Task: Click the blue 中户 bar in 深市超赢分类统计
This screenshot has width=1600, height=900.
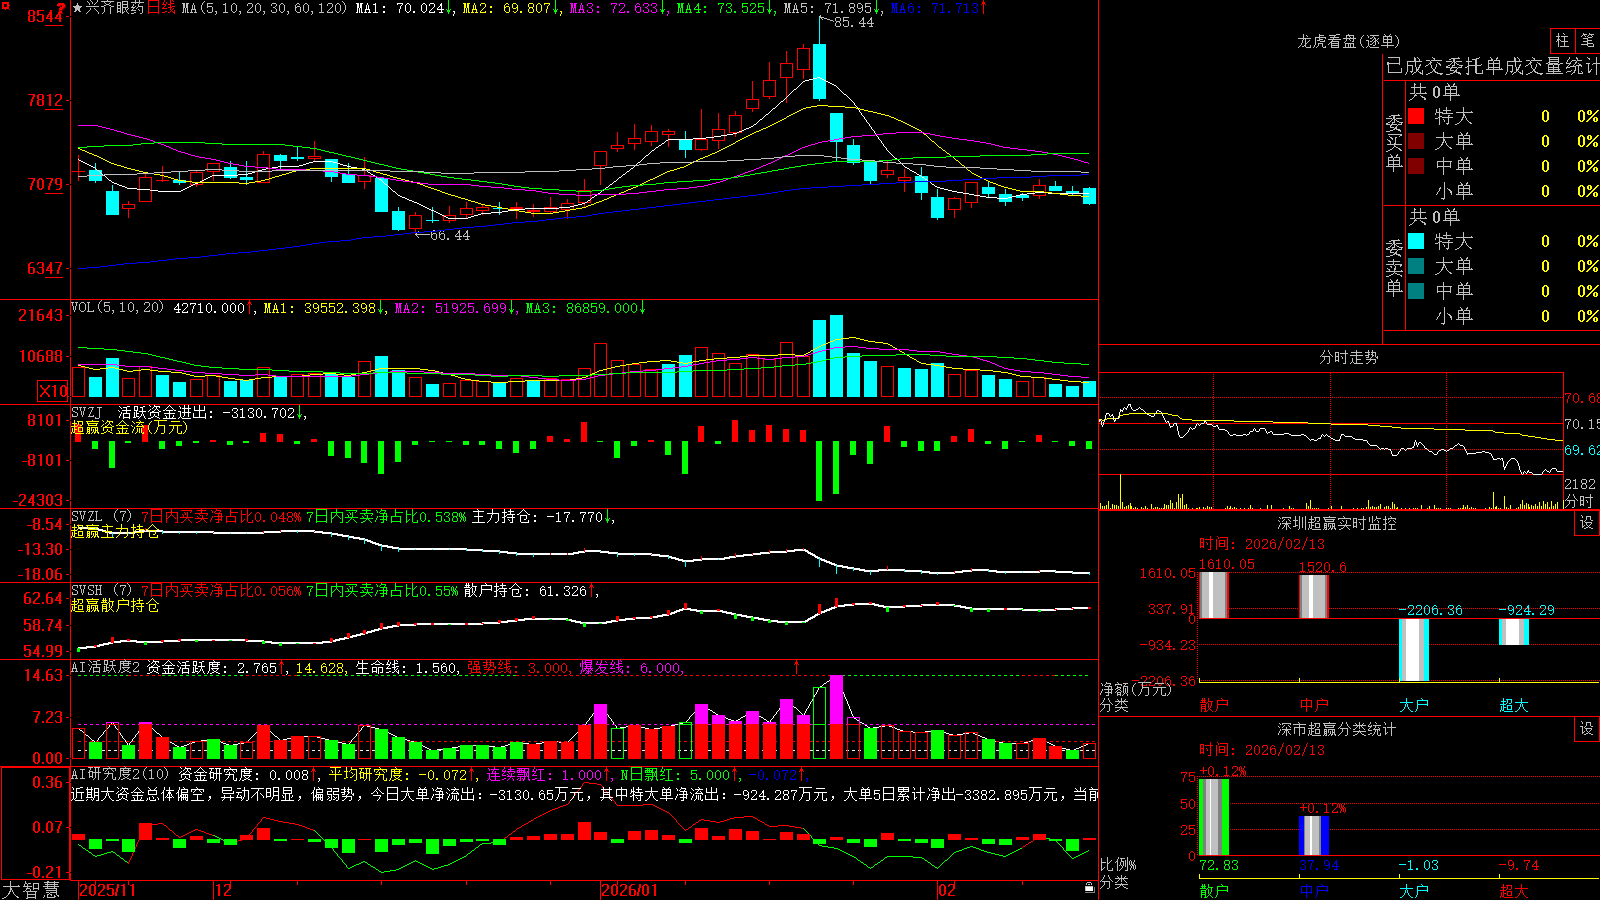Action: tap(1313, 836)
